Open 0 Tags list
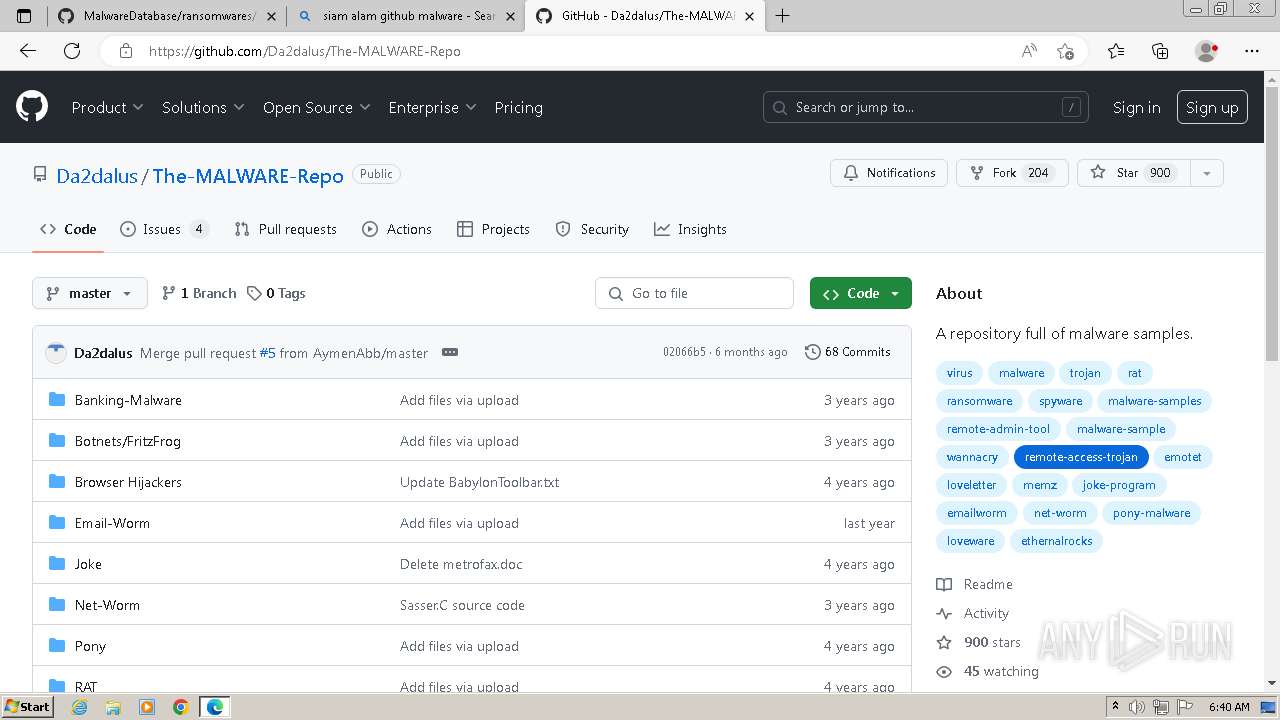The height and width of the screenshot is (720, 1280). 277,293
